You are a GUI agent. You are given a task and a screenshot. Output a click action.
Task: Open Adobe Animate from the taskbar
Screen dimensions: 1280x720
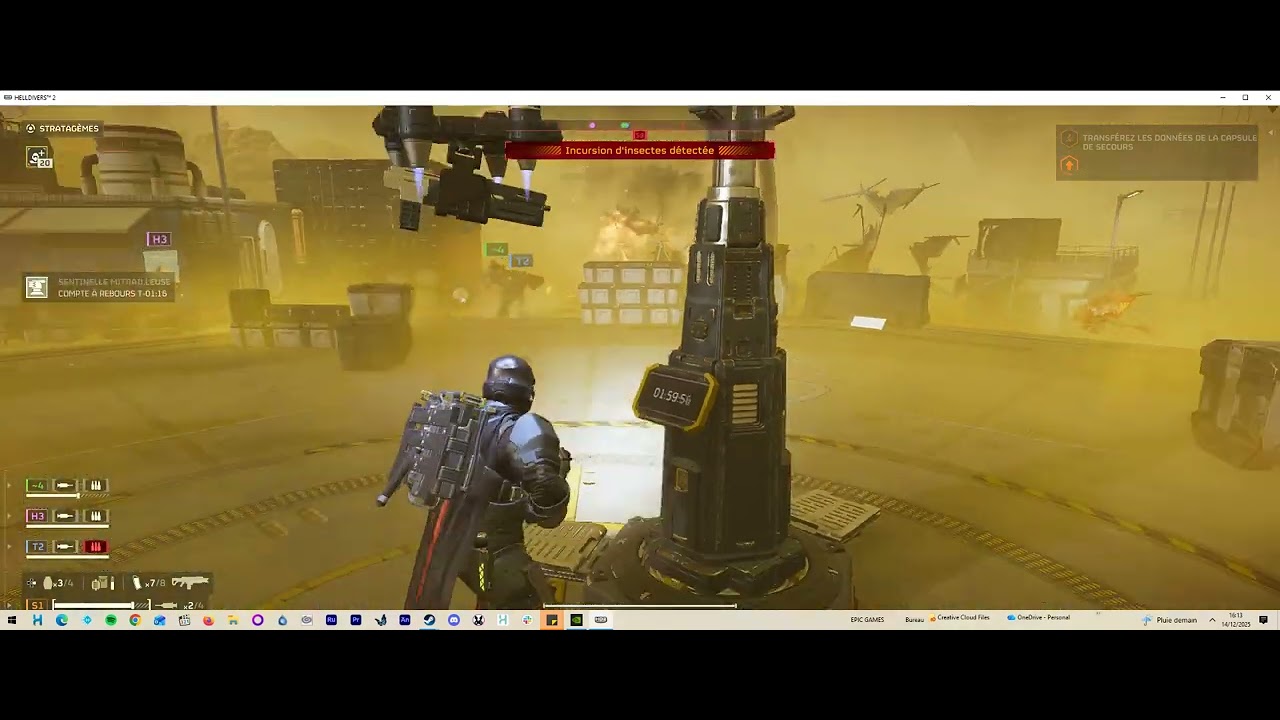[405, 620]
